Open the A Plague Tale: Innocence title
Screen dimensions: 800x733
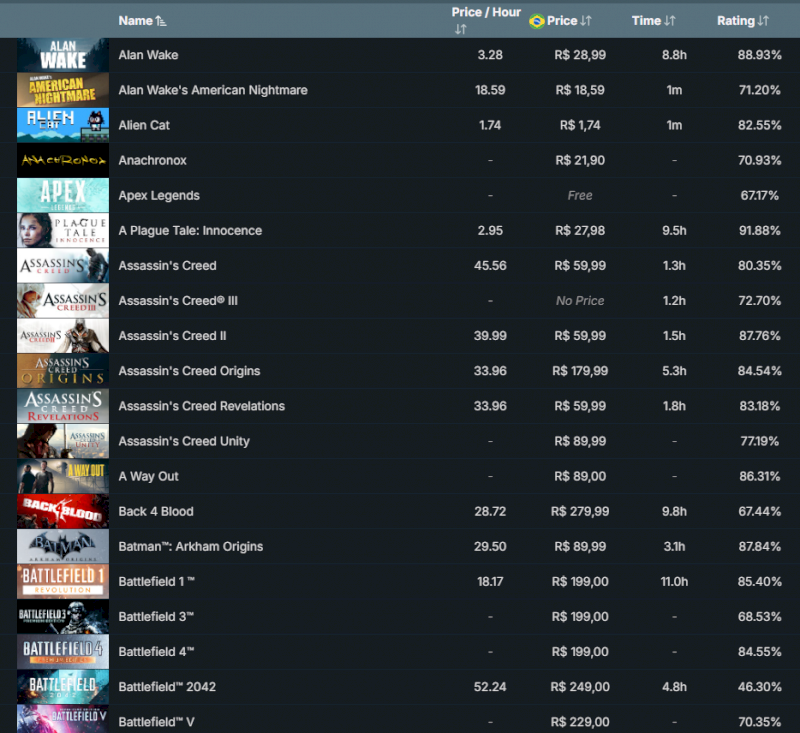pyautogui.click(x=190, y=231)
